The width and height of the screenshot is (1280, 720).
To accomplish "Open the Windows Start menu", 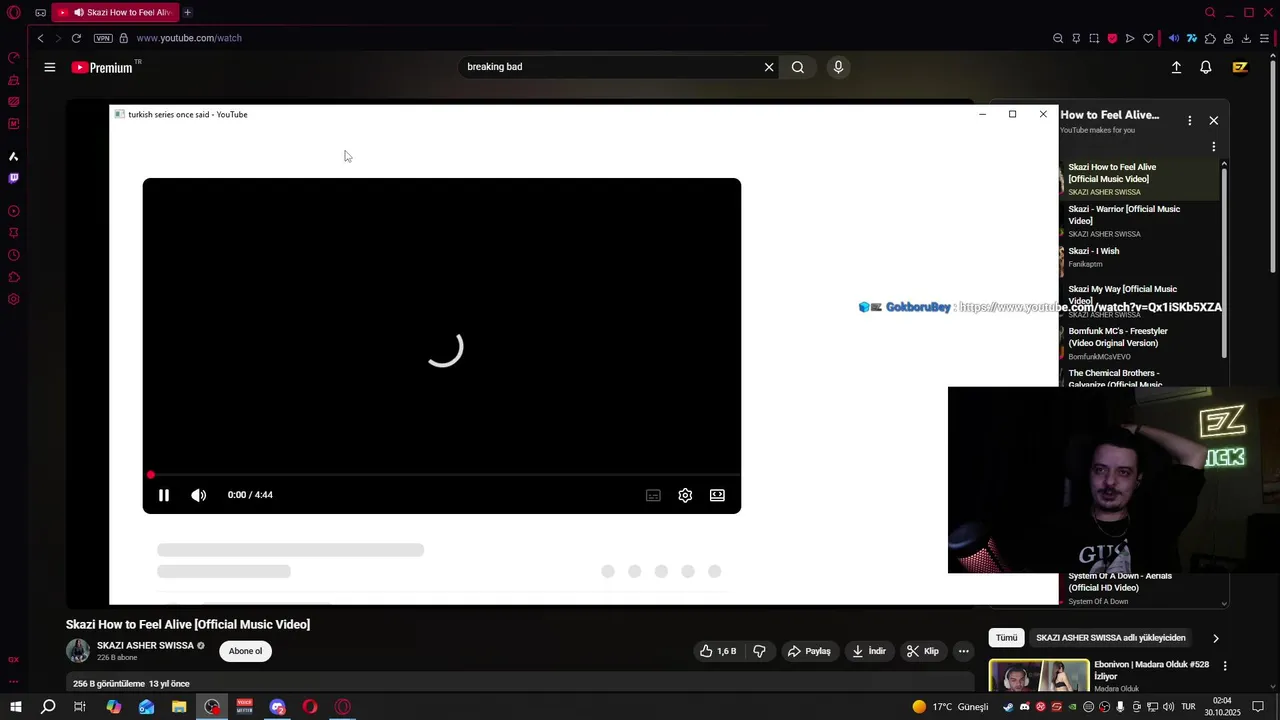I will [x=15, y=706].
